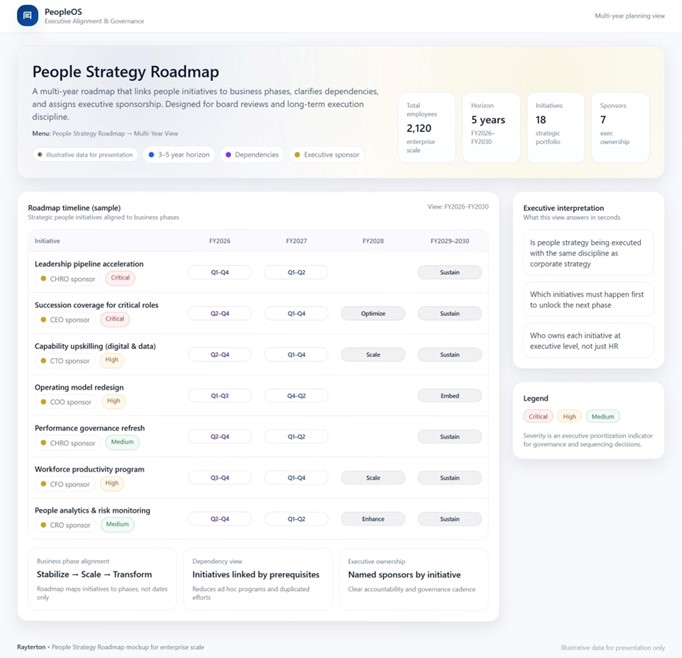Click the FY2026 column header
The height and width of the screenshot is (658, 682).
coord(220,241)
